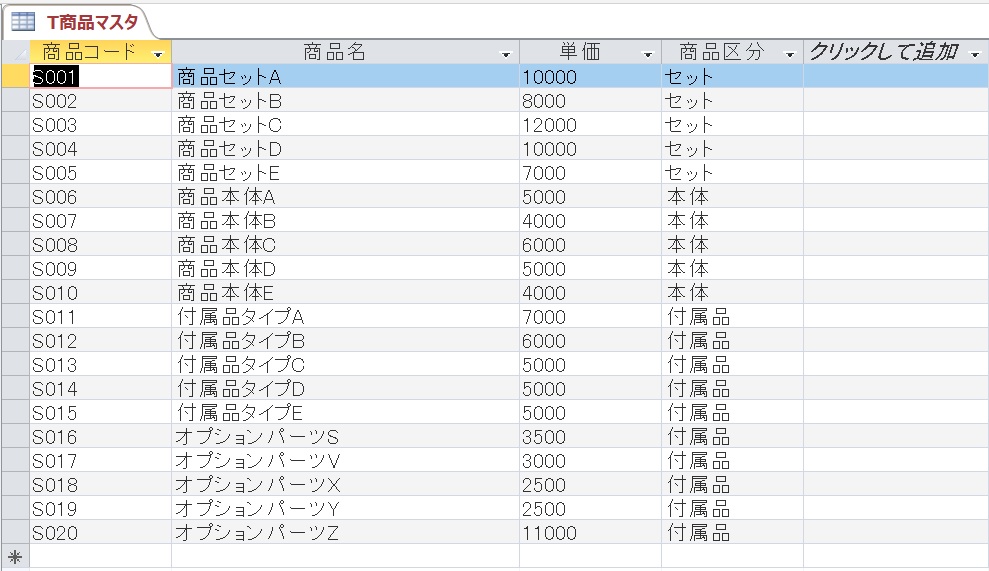Screen dimensions: 989x571
Task: Click the 商品コード cell containing S001
Action: (x=100, y=77)
